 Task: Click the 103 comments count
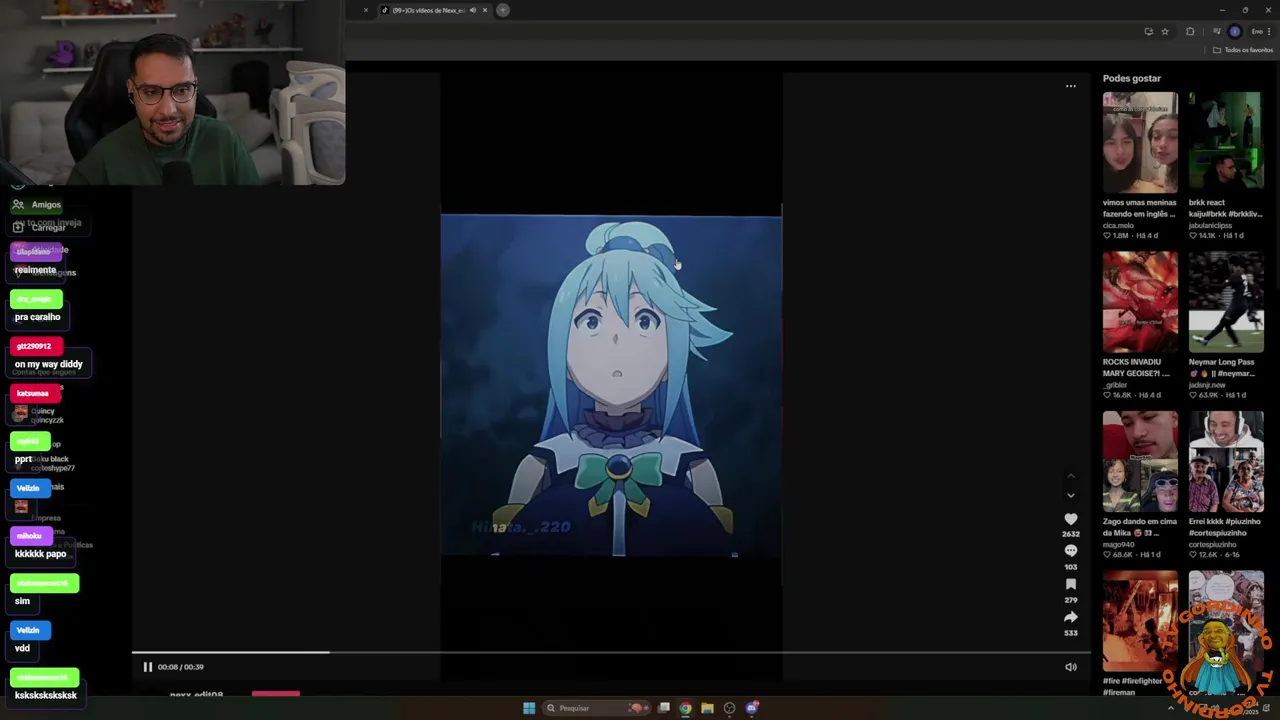1070,567
